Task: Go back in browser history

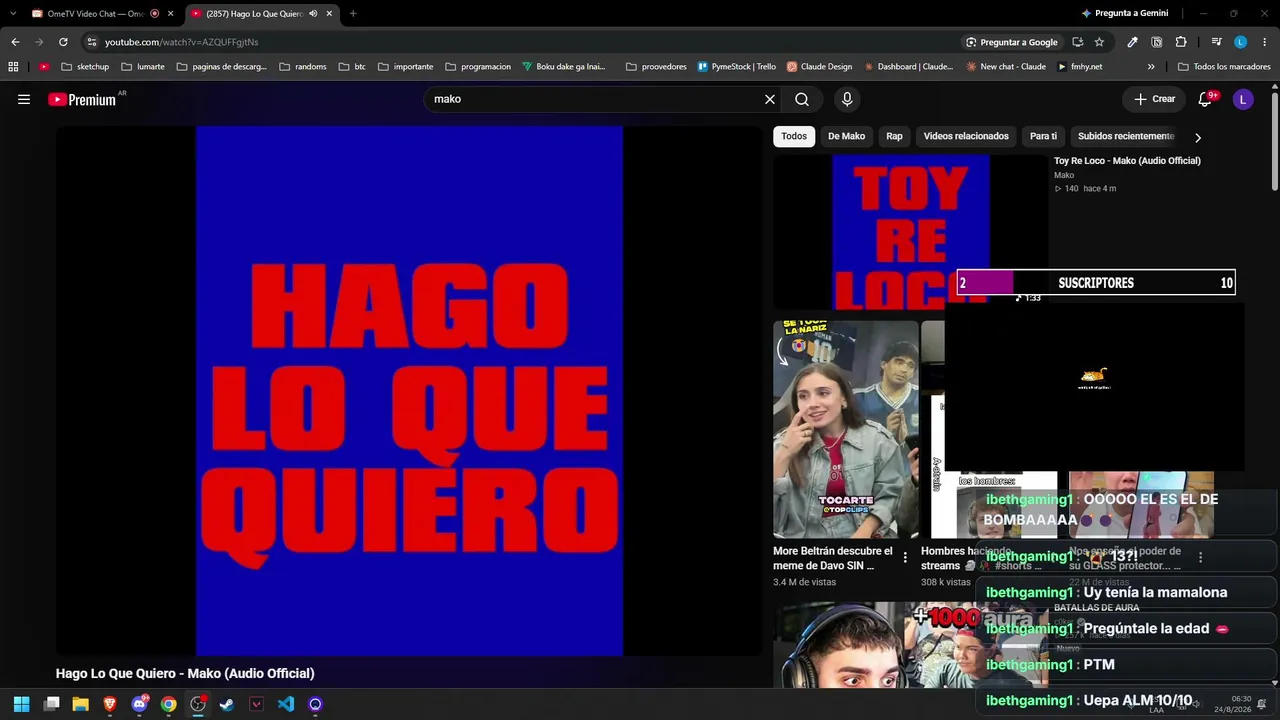Action: click(x=15, y=42)
